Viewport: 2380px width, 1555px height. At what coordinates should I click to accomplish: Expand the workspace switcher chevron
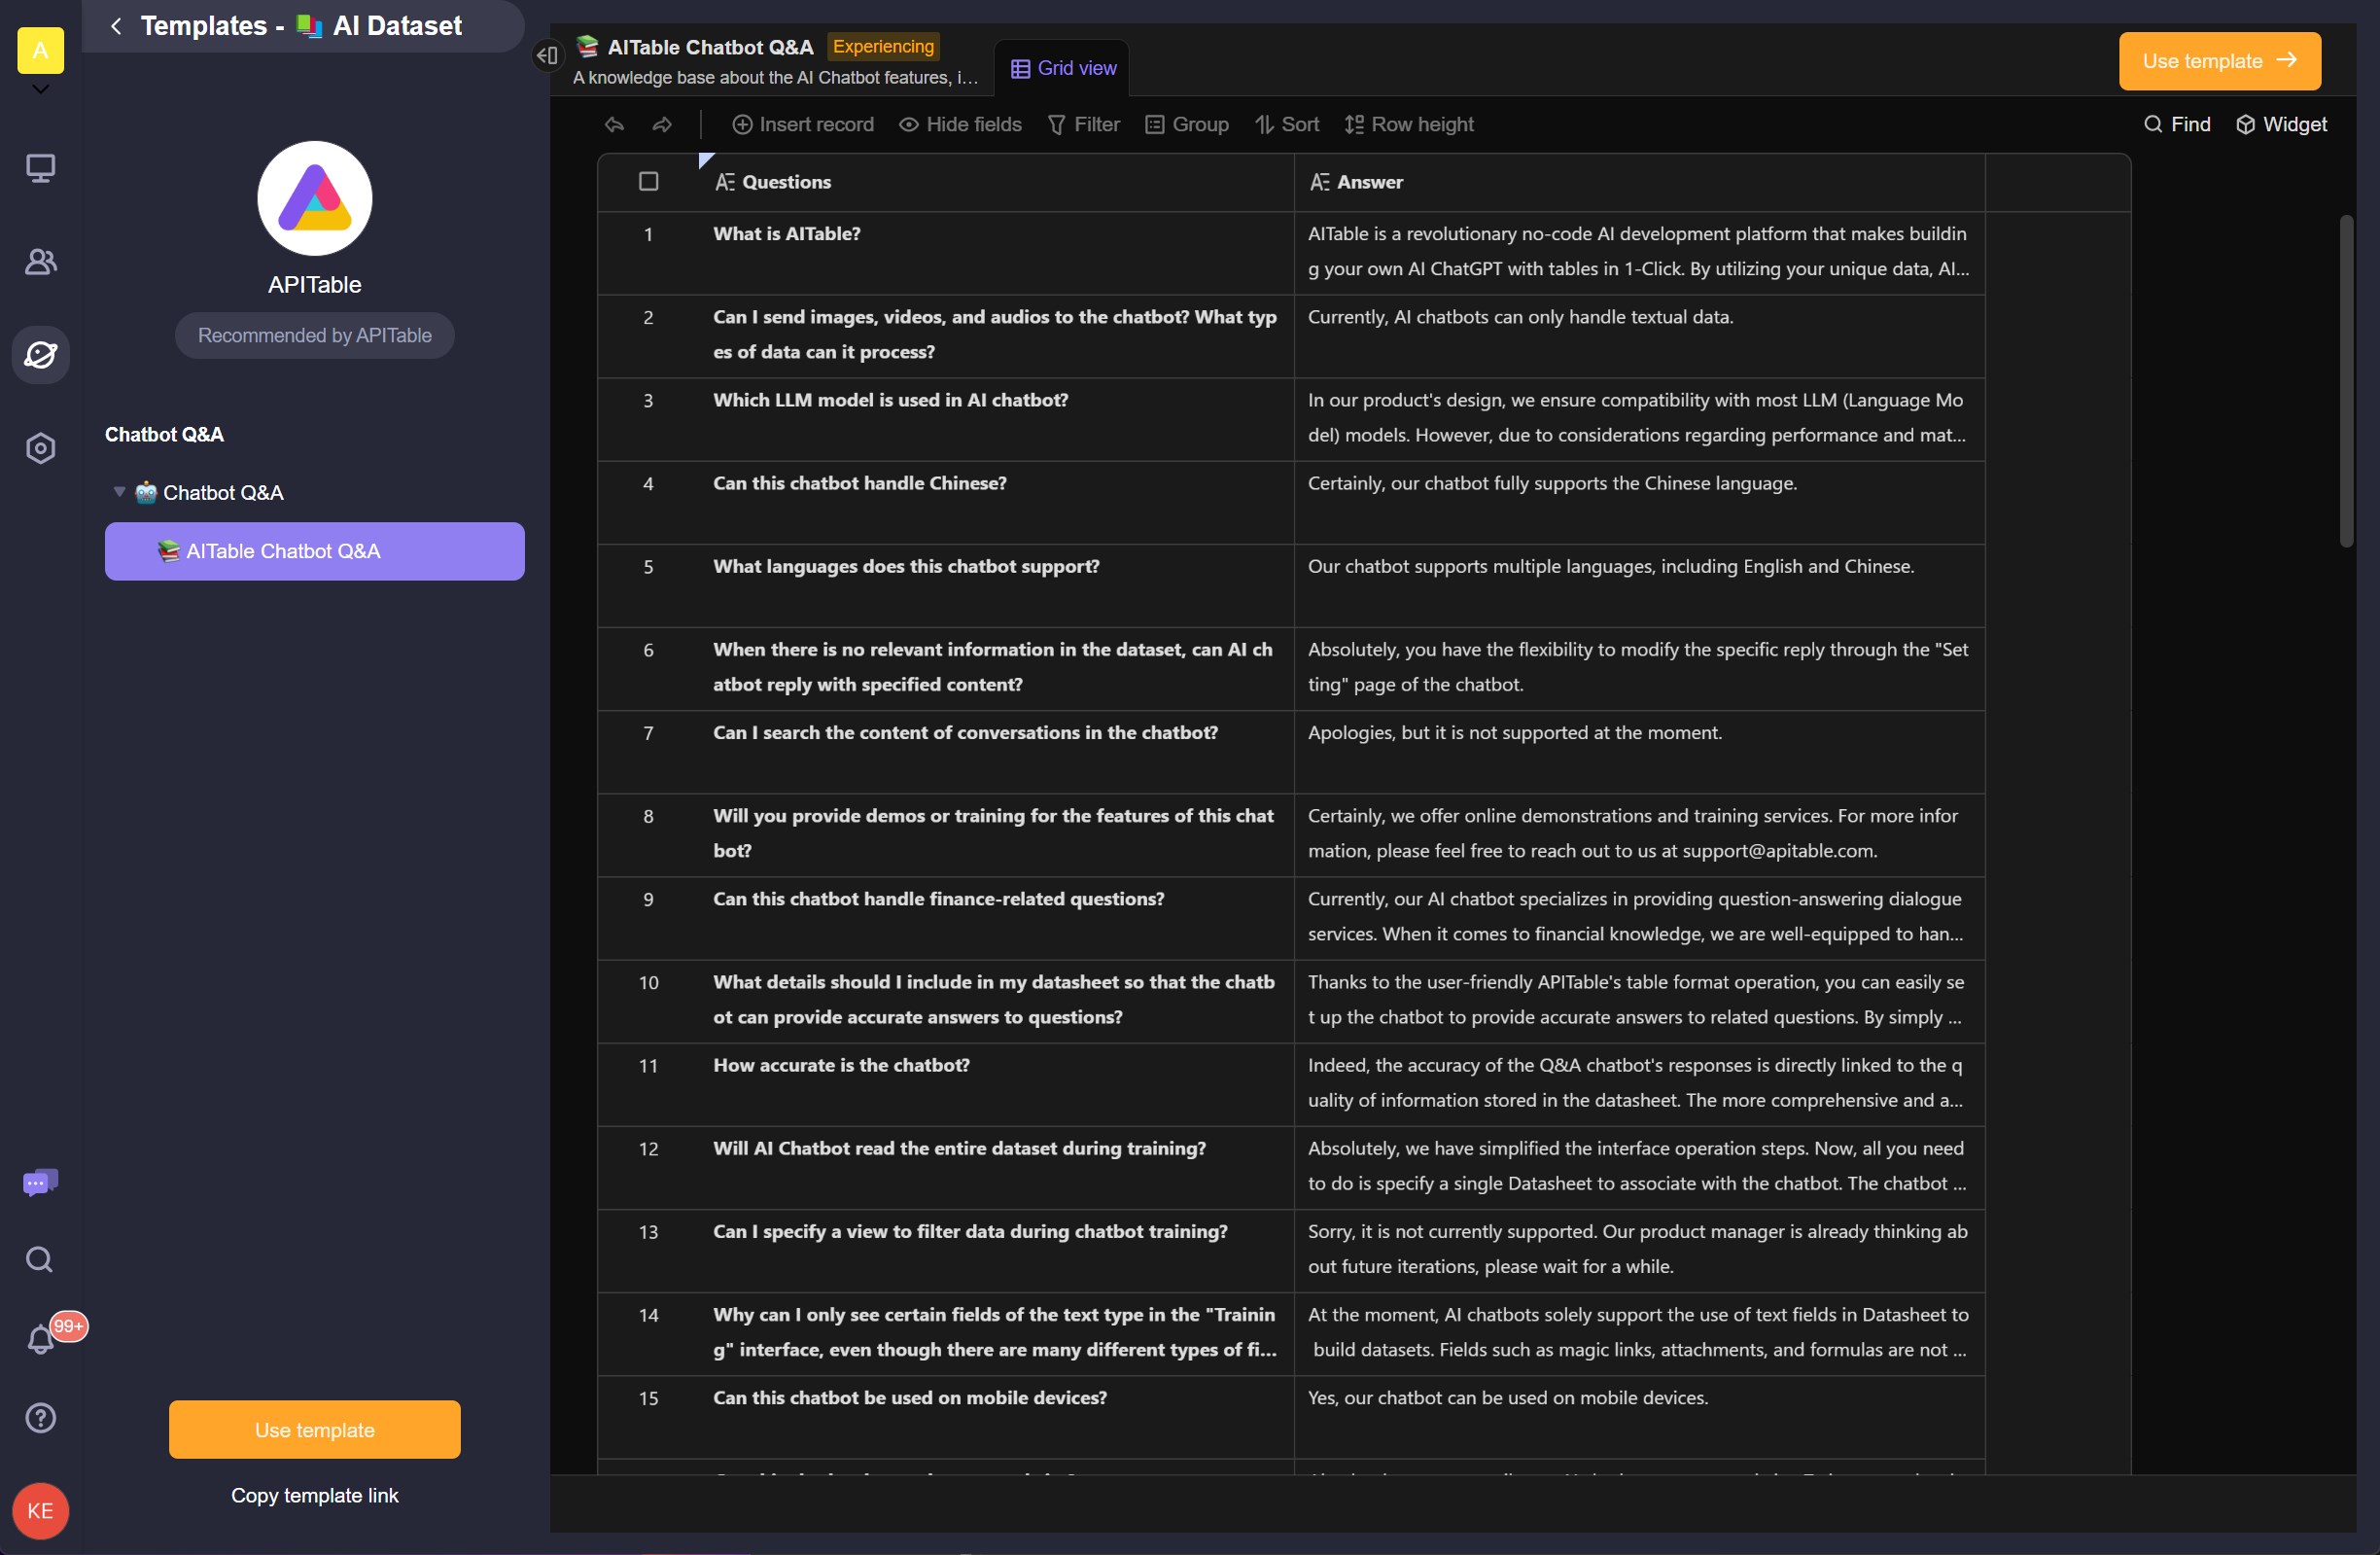41,90
